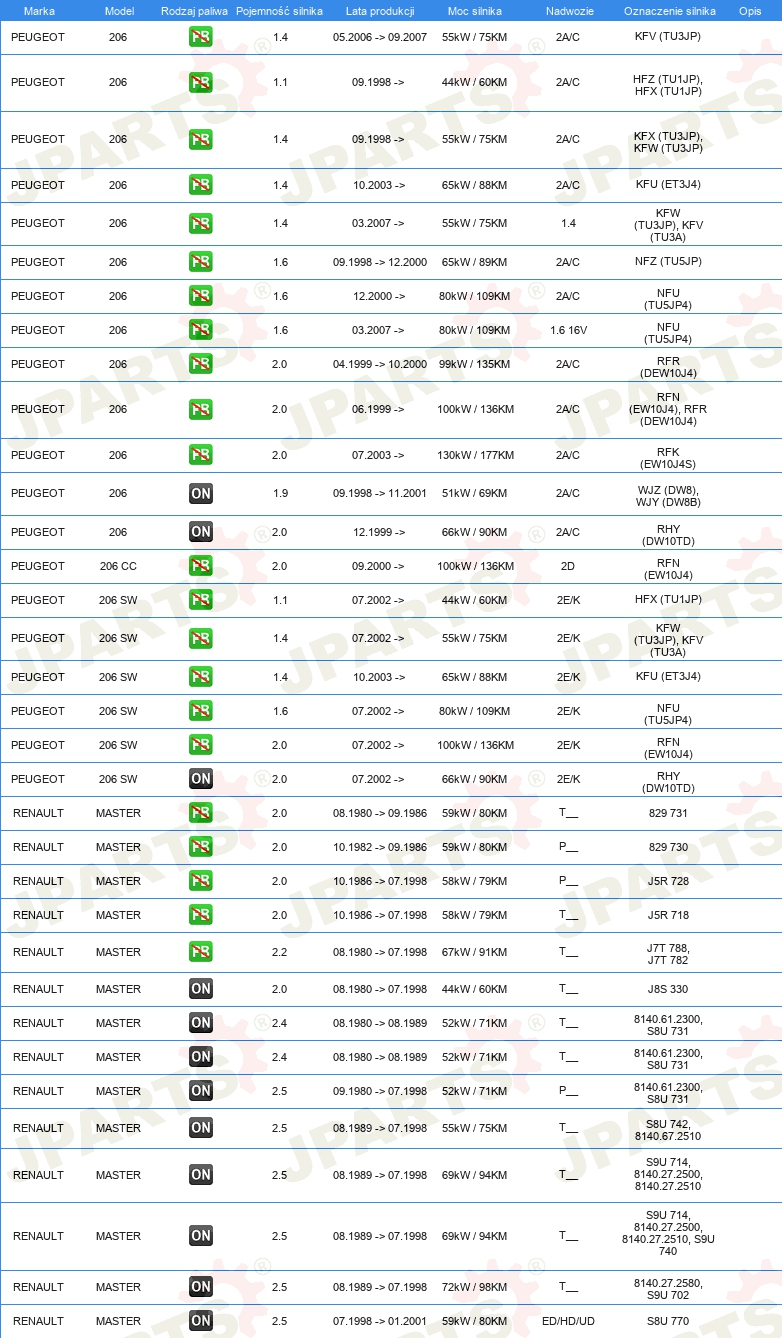Select the diesel ON icon in the 72kW / 98KM row
Screen dimensions: 782x1338
pos(201,1288)
